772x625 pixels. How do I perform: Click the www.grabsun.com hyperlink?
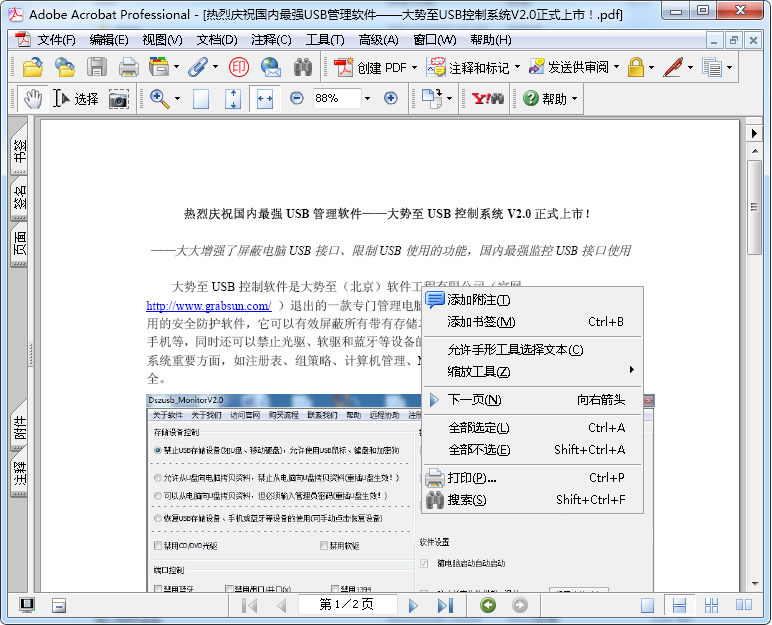[208, 306]
